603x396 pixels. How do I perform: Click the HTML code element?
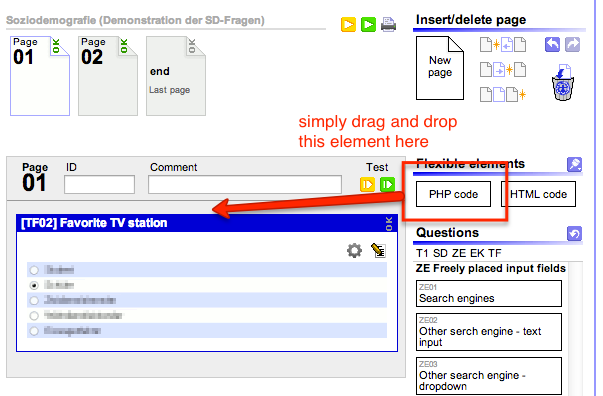click(x=538, y=194)
